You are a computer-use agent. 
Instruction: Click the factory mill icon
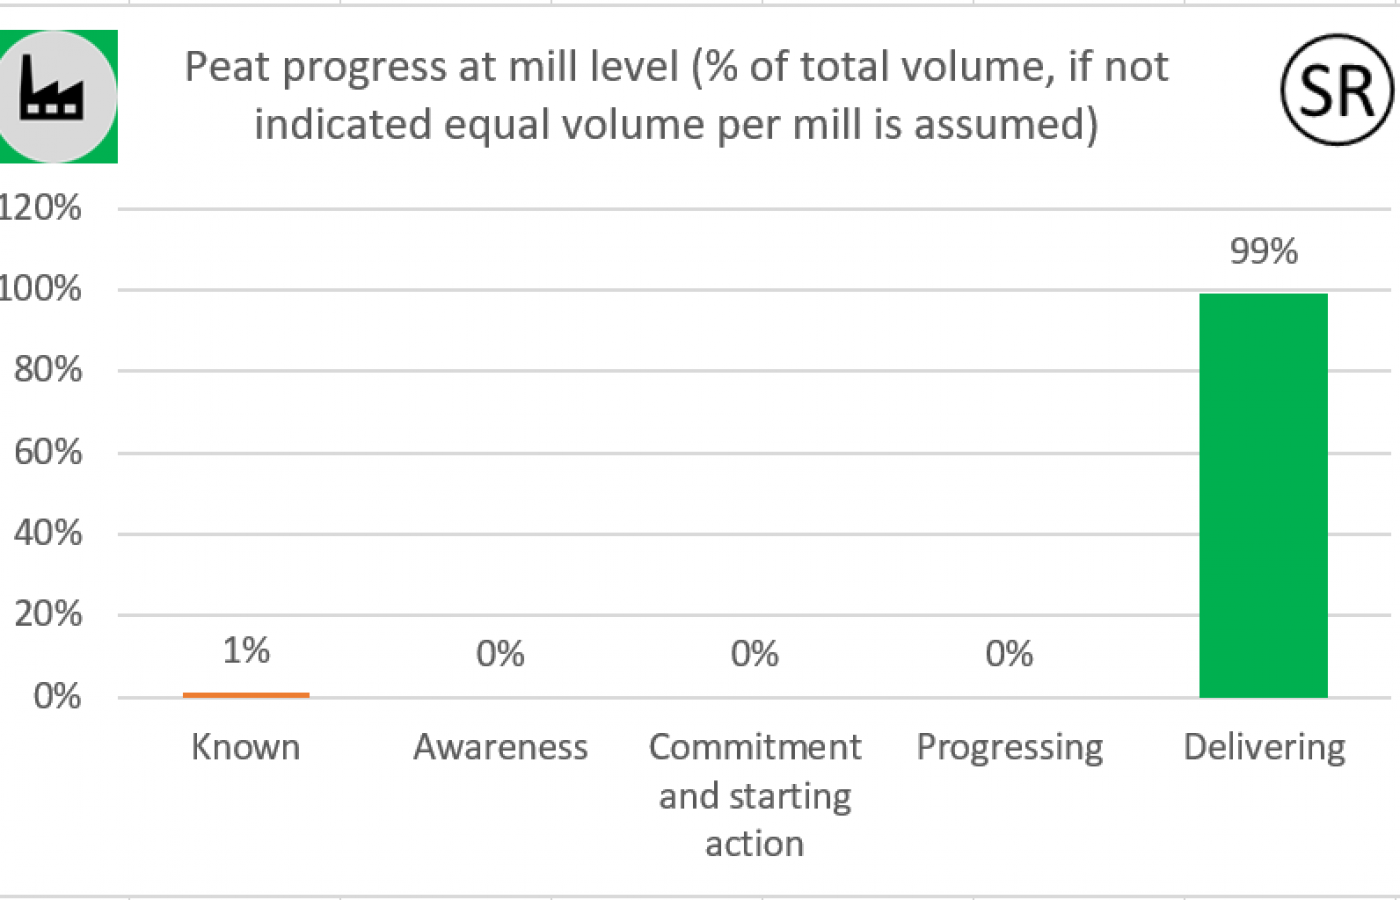(x=56, y=96)
